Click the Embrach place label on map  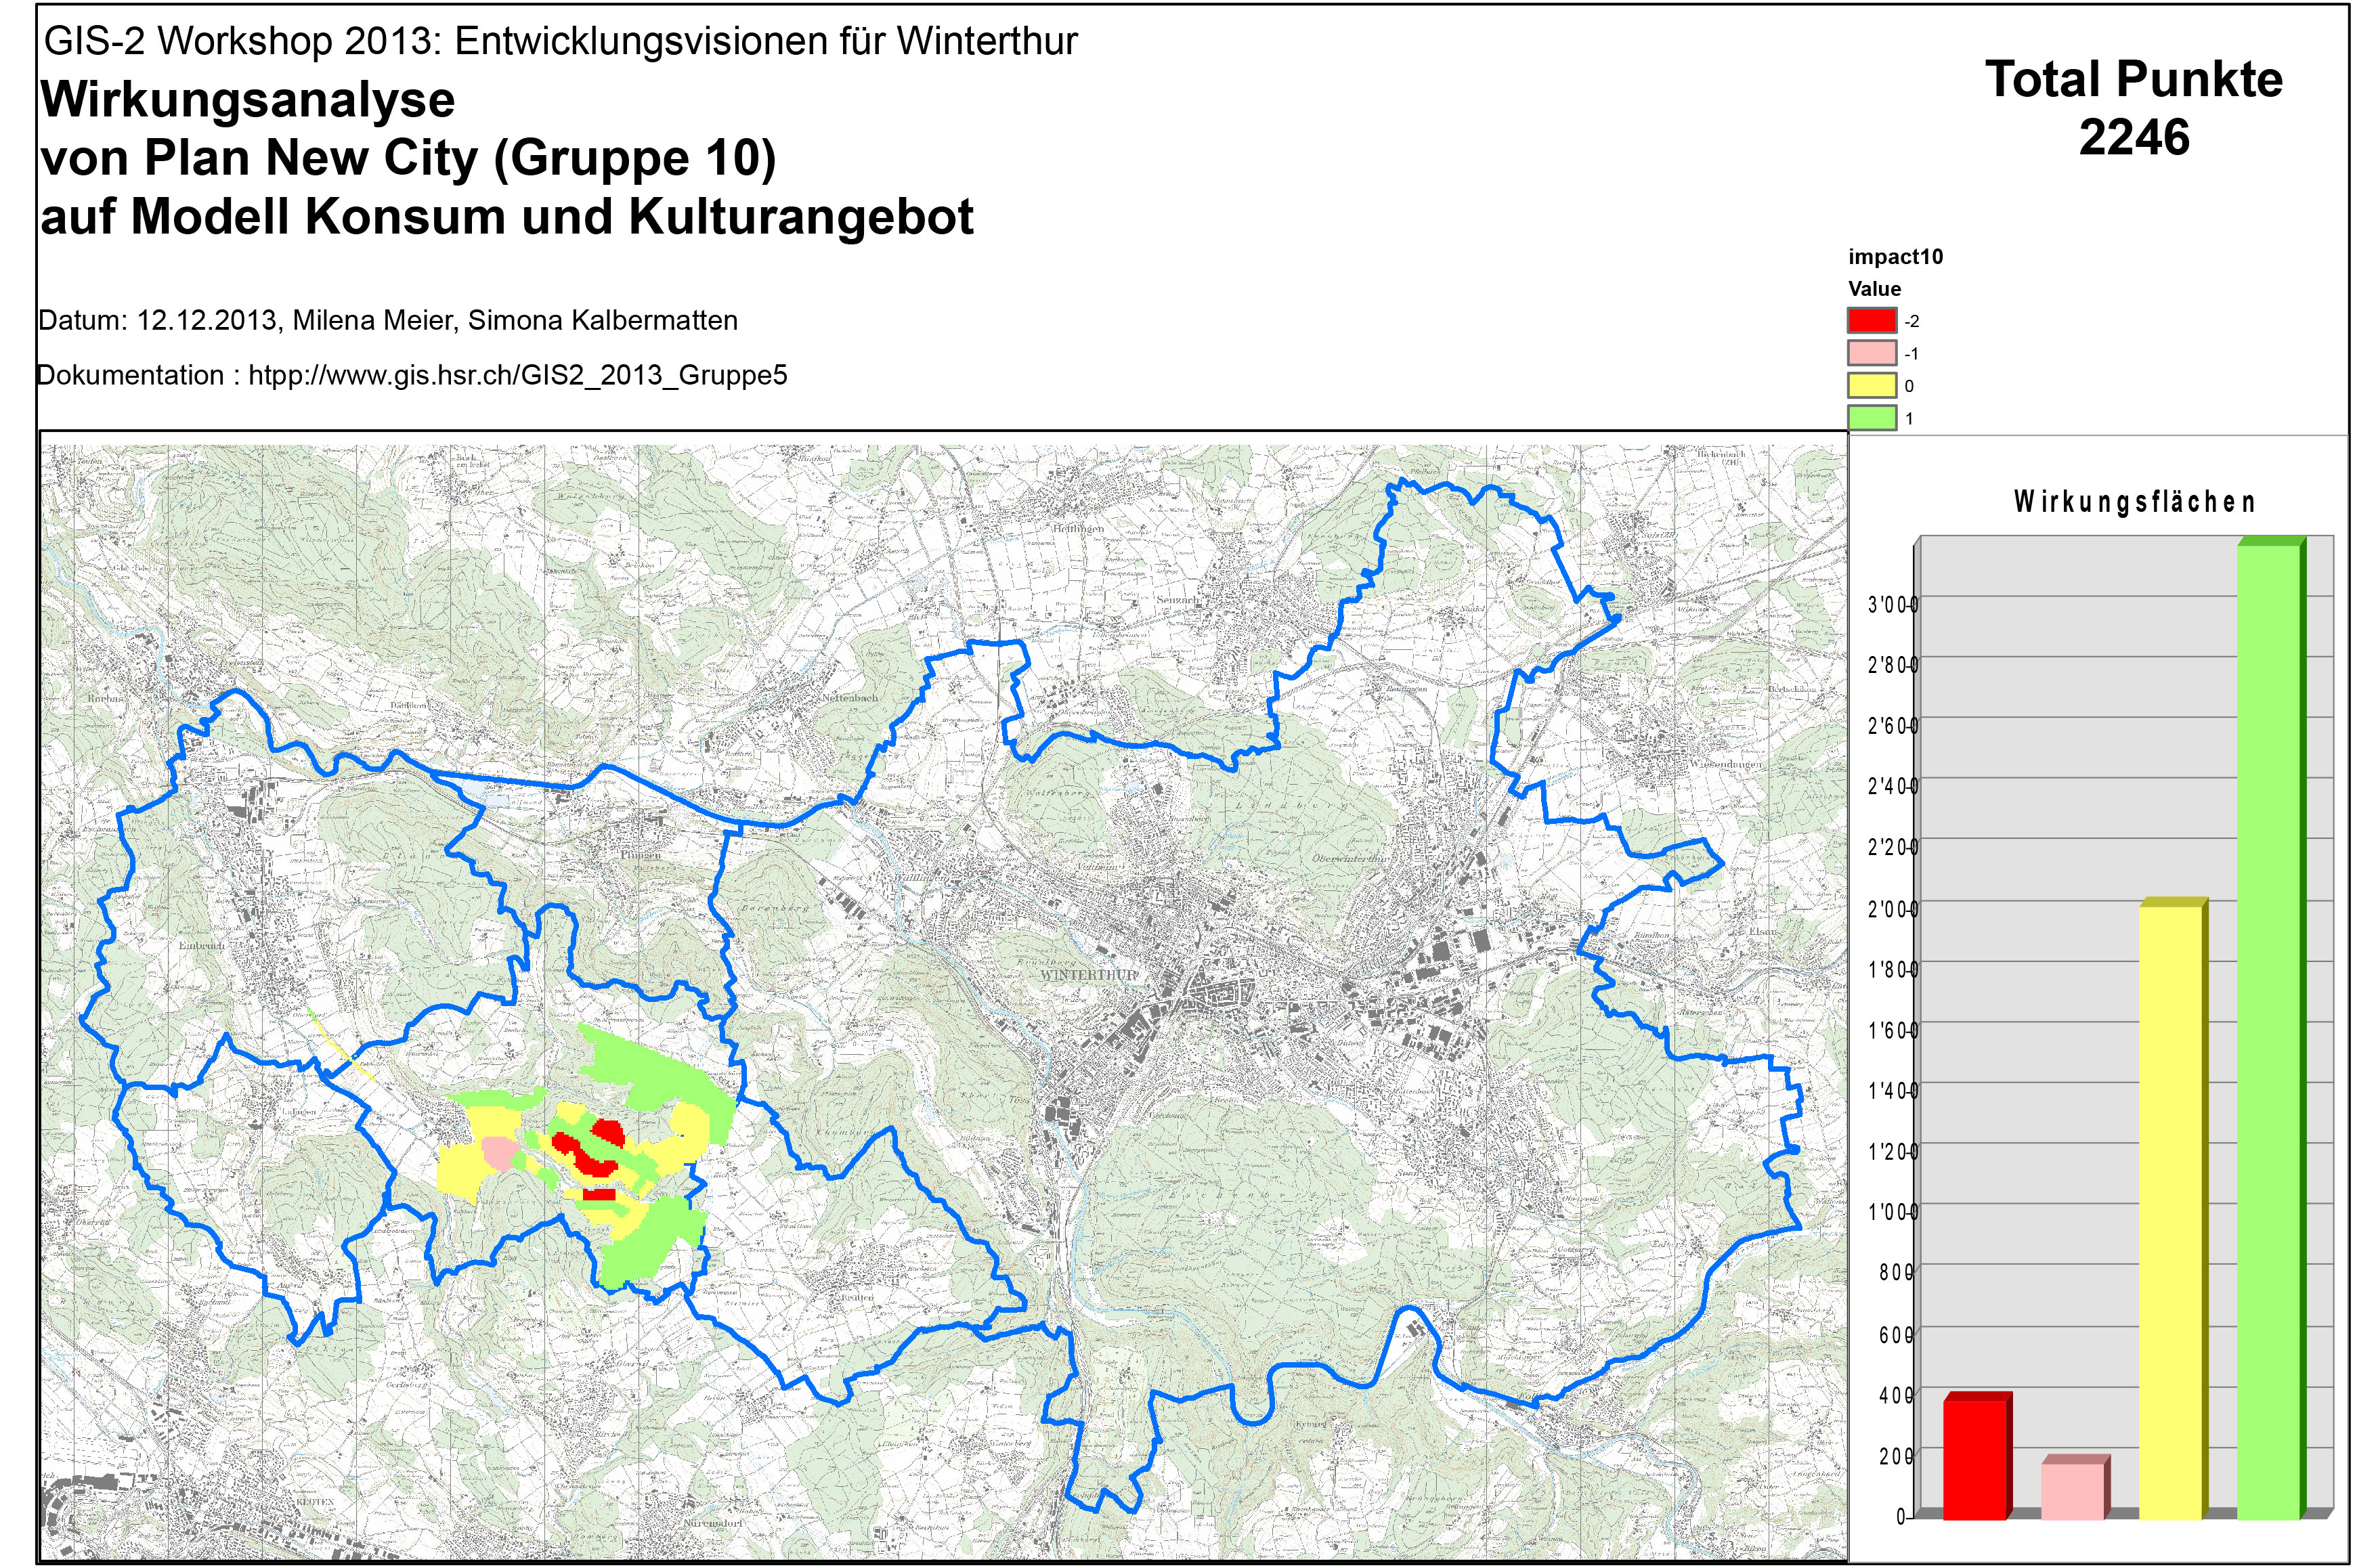pyautogui.click(x=202, y=945)
